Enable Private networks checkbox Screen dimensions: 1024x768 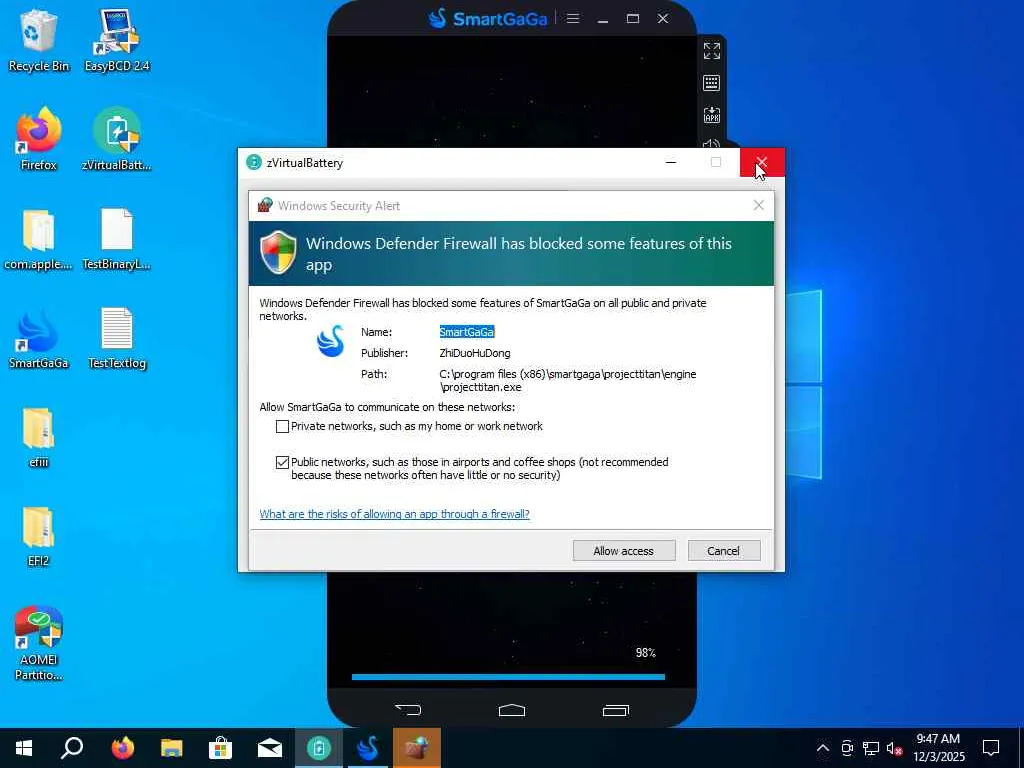click(x=282, y=426)
